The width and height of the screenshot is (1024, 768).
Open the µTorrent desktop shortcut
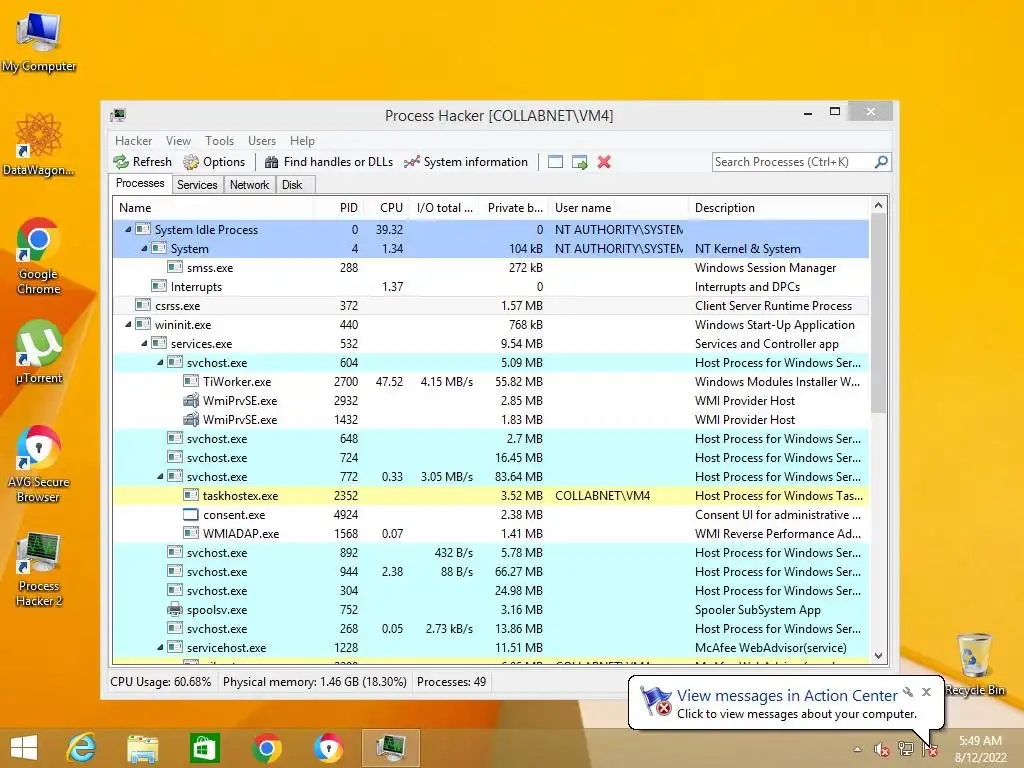(x=39, y=353)
